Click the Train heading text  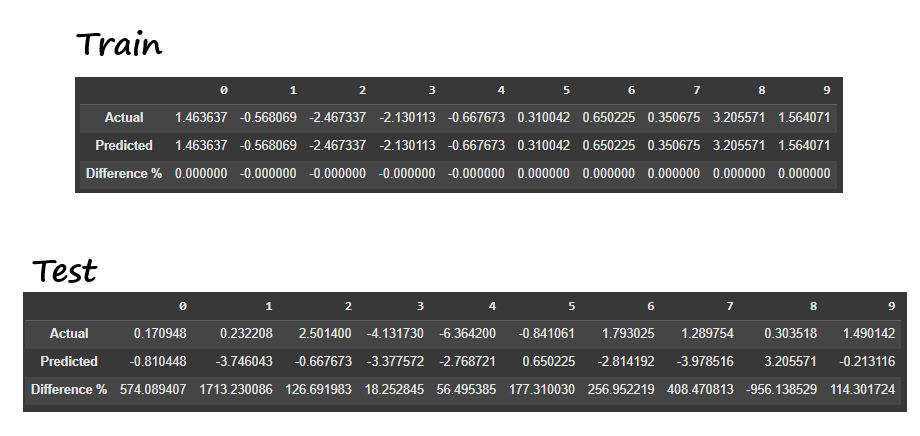click(x=119, y=44)
